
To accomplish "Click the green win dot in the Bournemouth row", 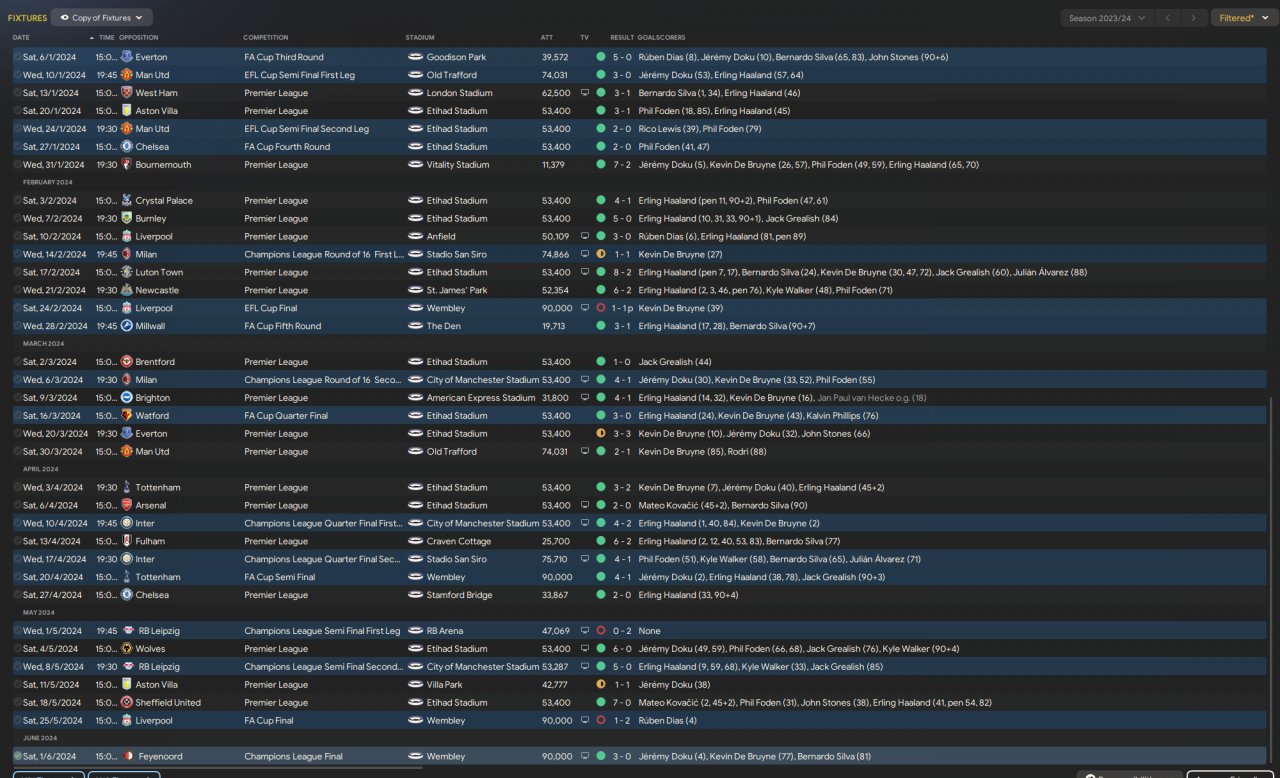I will [601, 165].
